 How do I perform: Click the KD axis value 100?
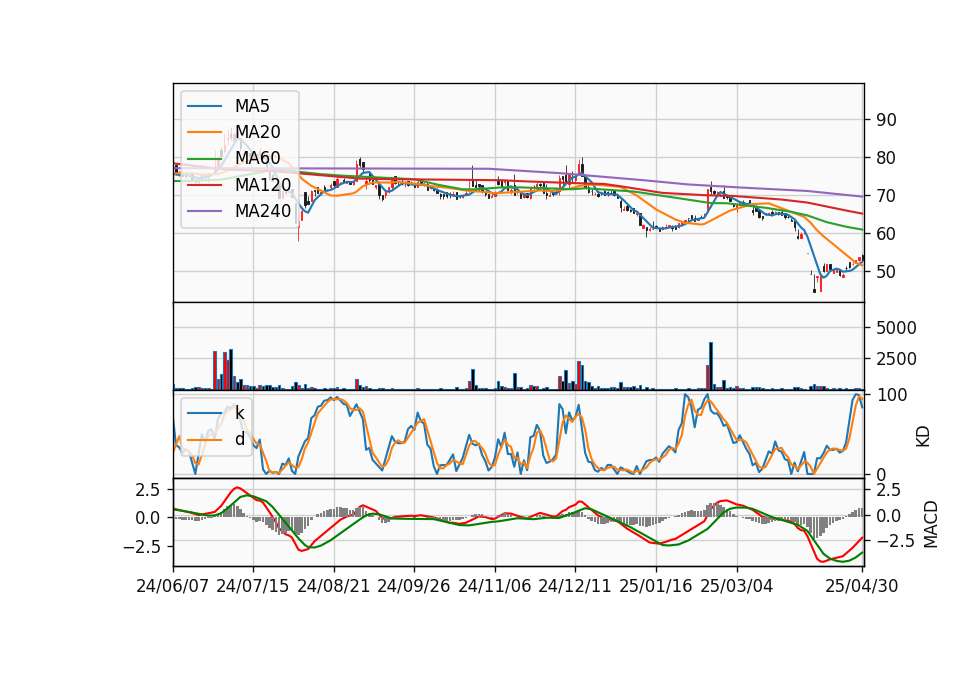[x=891, y=395]
